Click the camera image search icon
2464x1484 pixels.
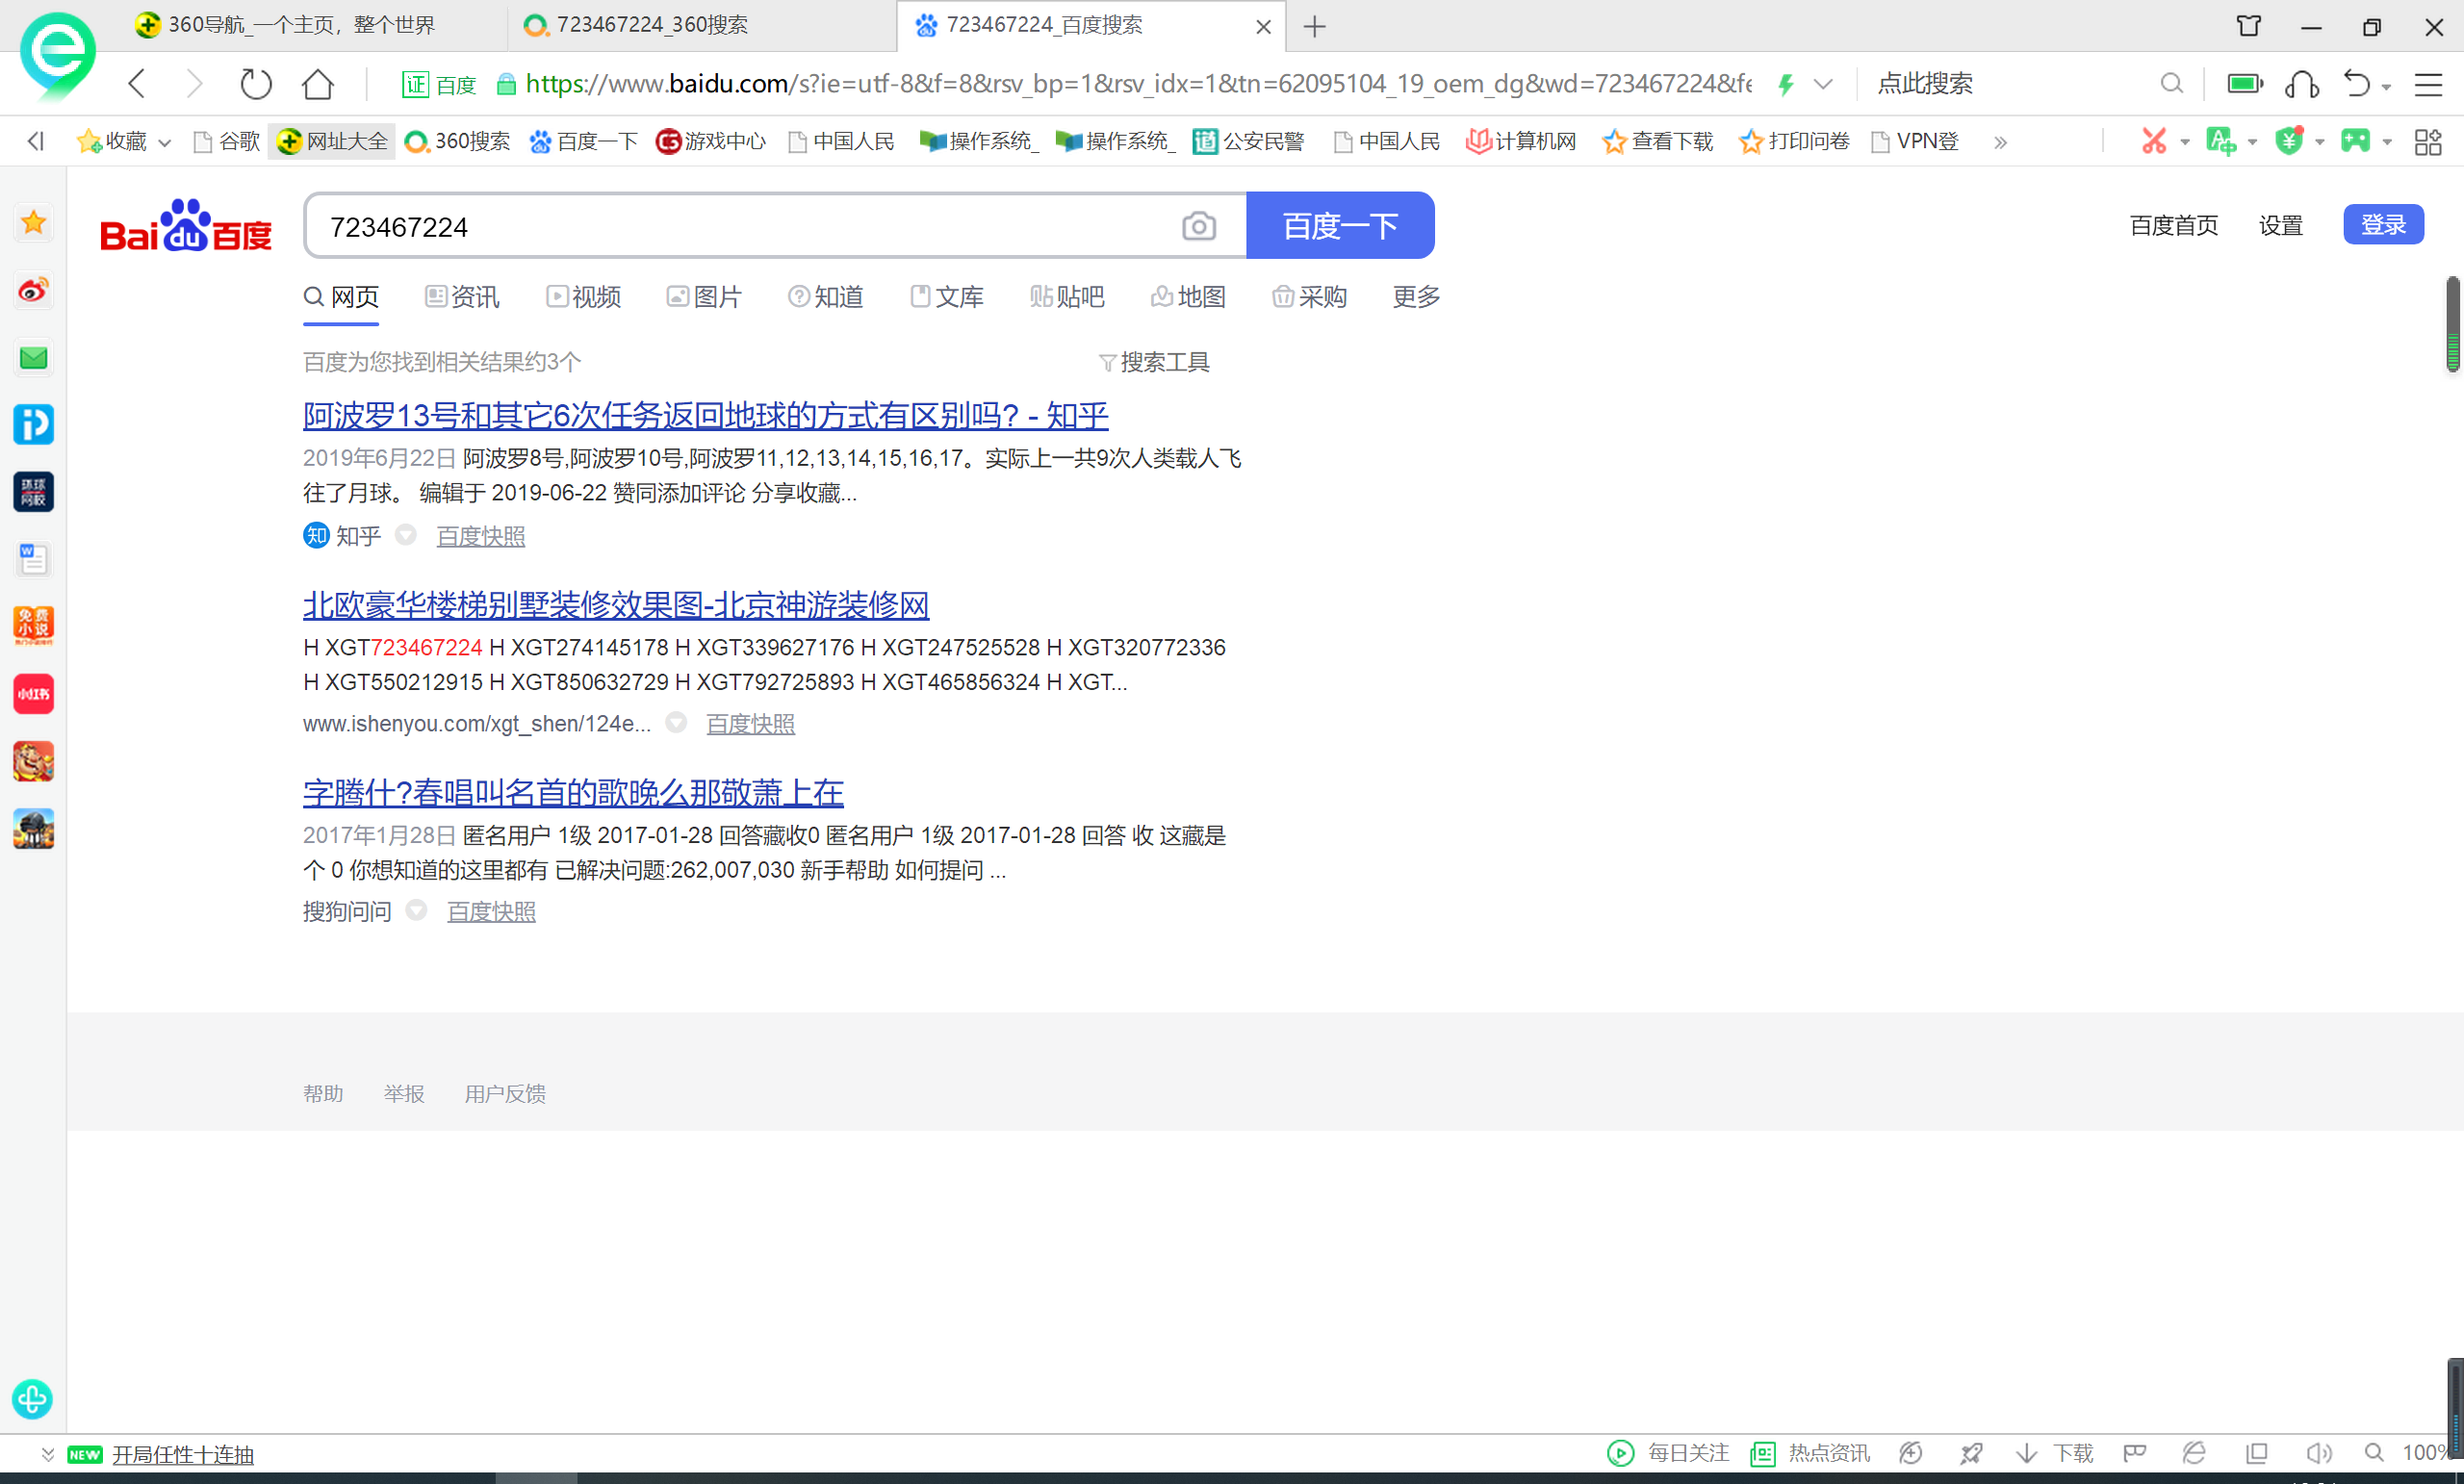pos(1198,227)
